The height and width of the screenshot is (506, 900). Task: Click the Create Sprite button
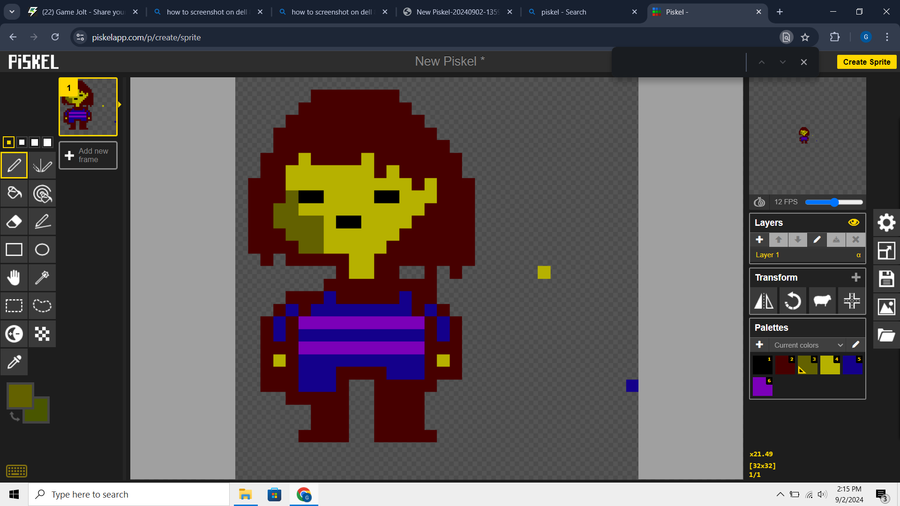pyautogui.click(x=866, y=62)
